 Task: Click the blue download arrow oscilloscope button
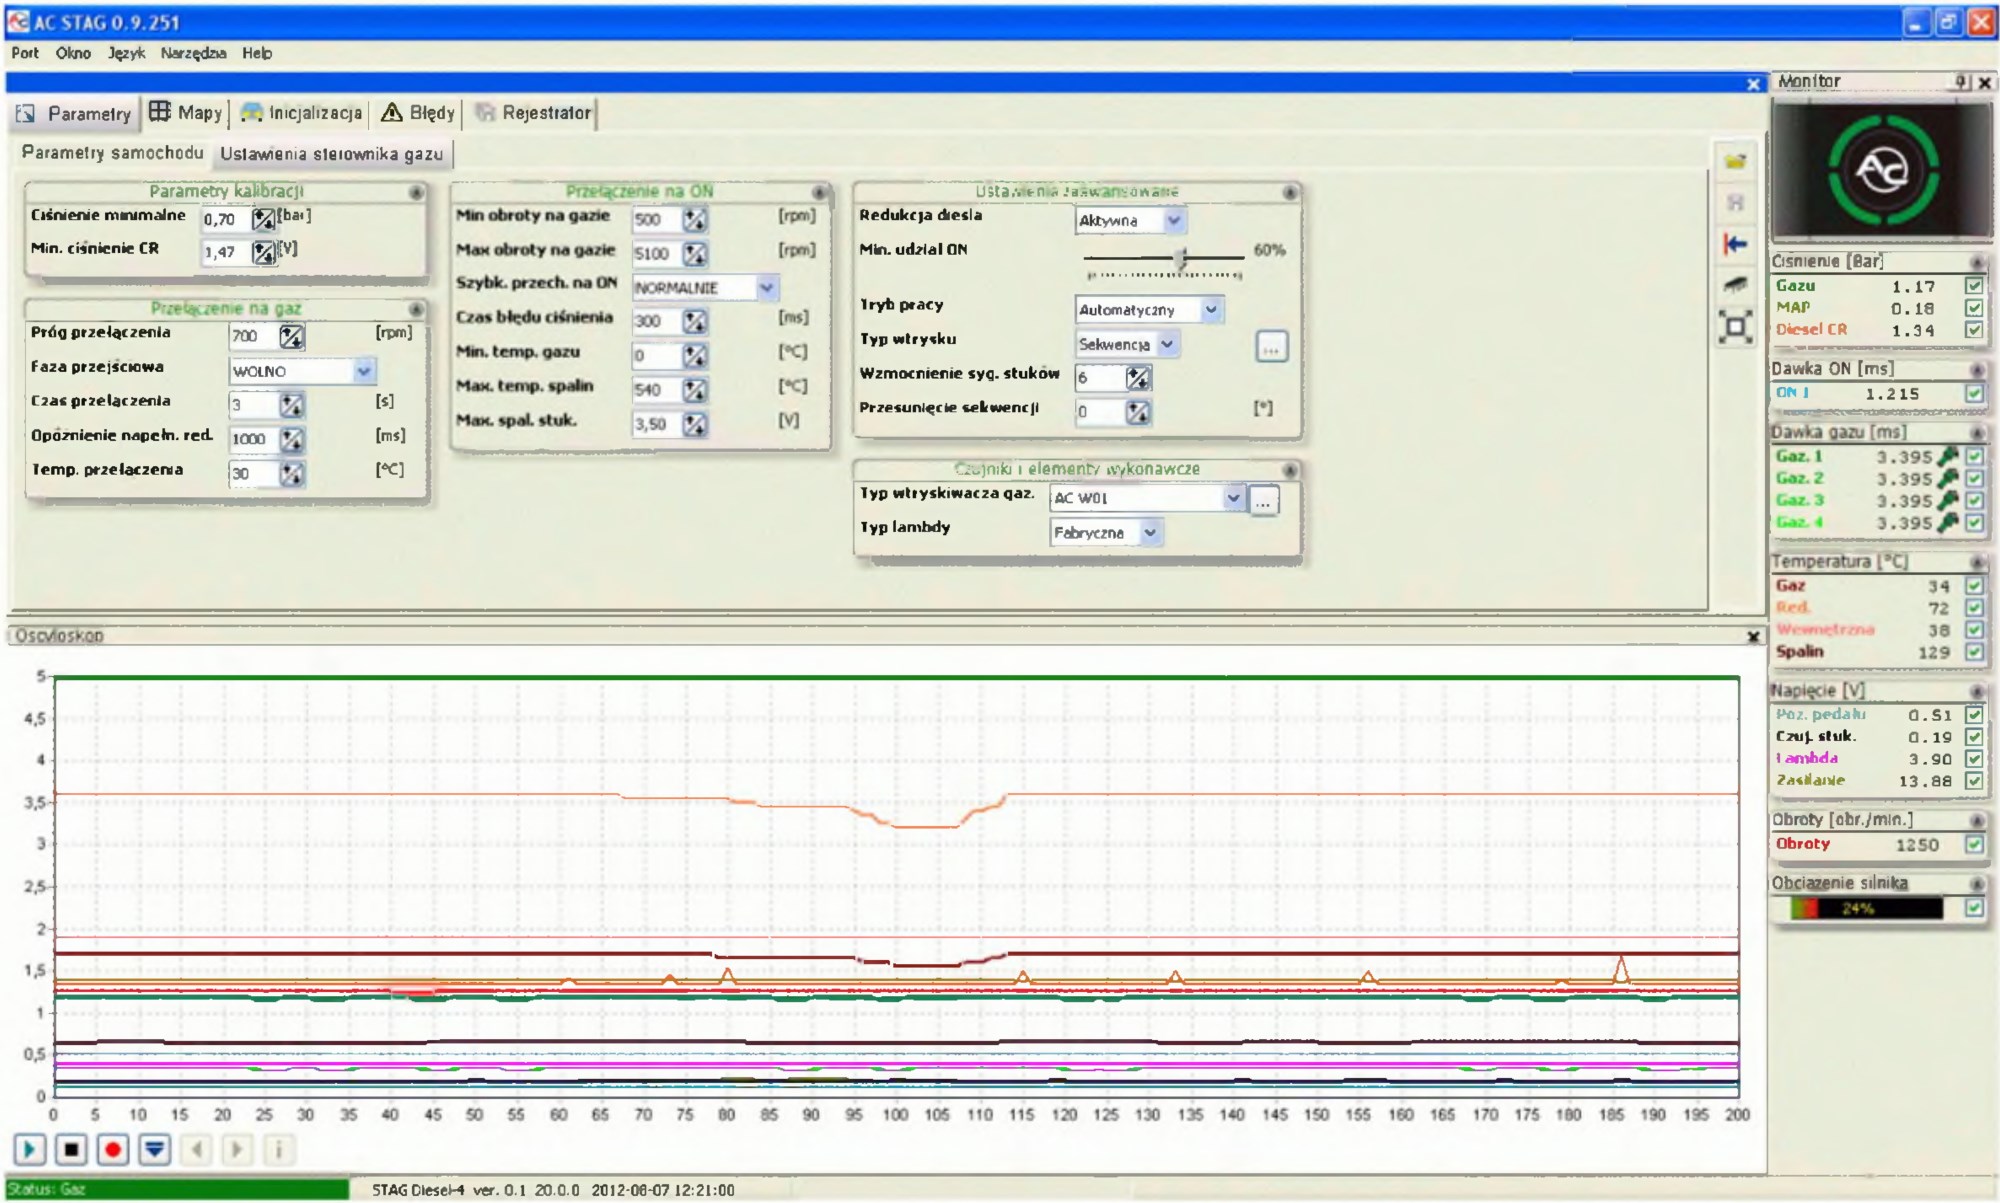154,1149
